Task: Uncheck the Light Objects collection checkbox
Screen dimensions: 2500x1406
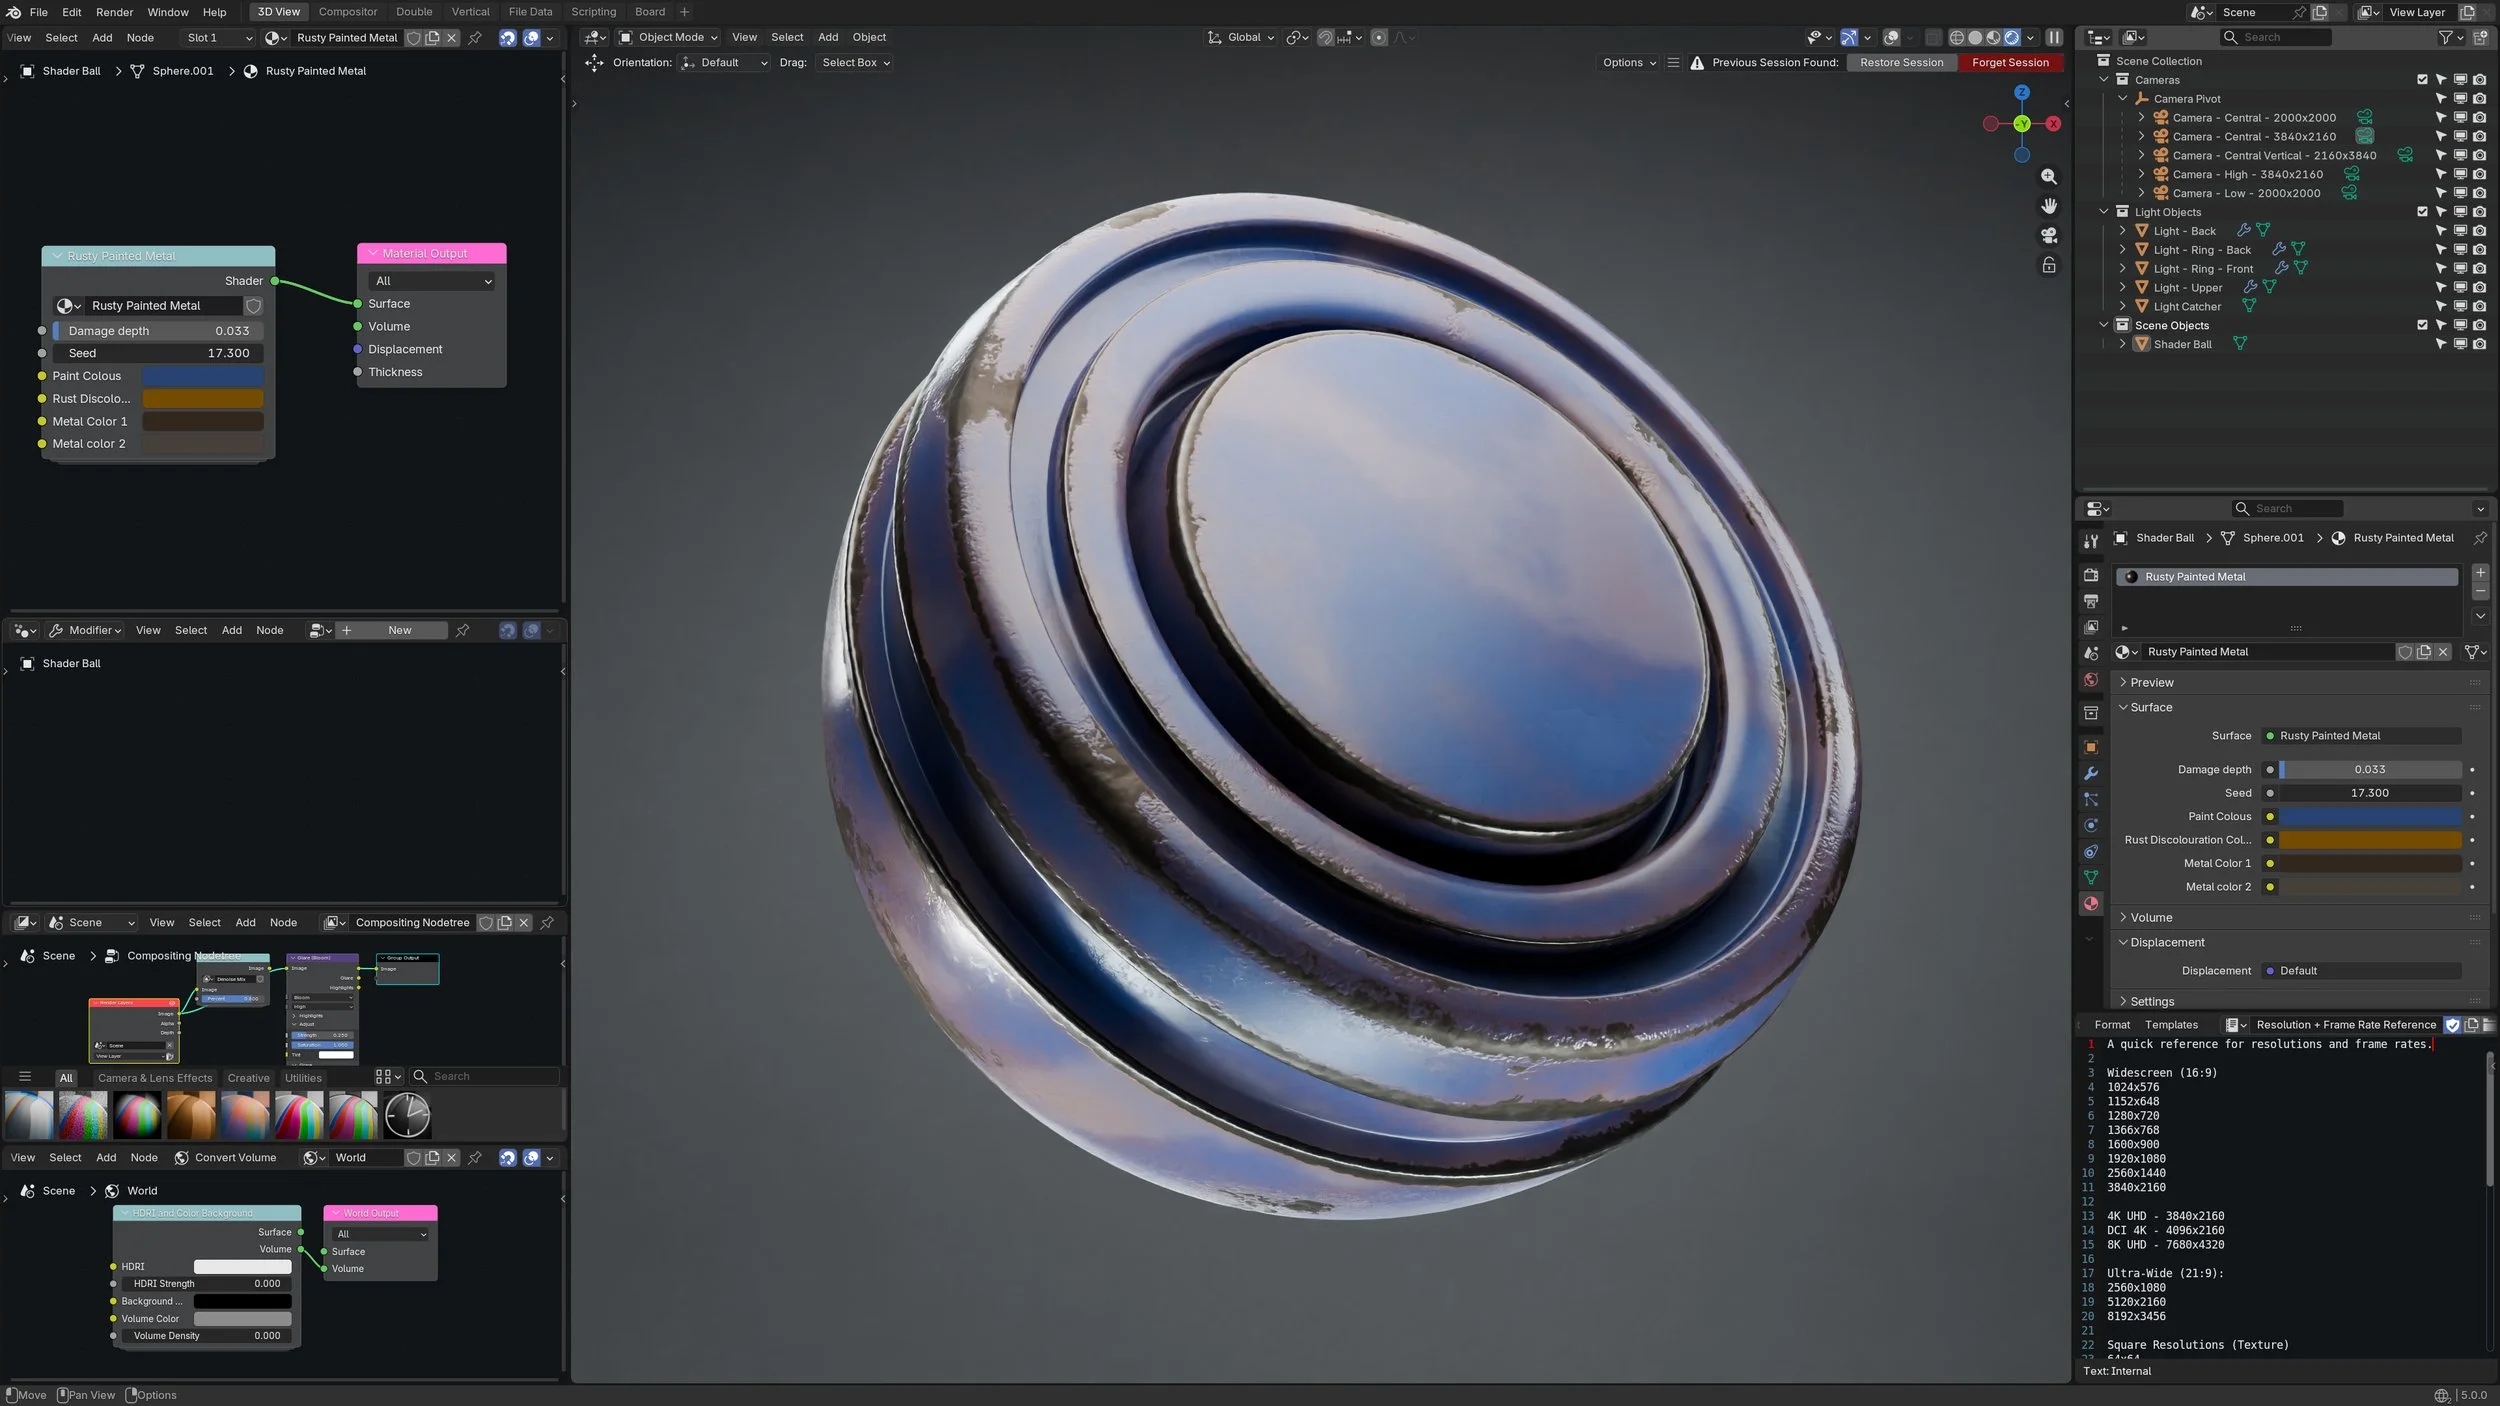Action: tap(2422, 212)
